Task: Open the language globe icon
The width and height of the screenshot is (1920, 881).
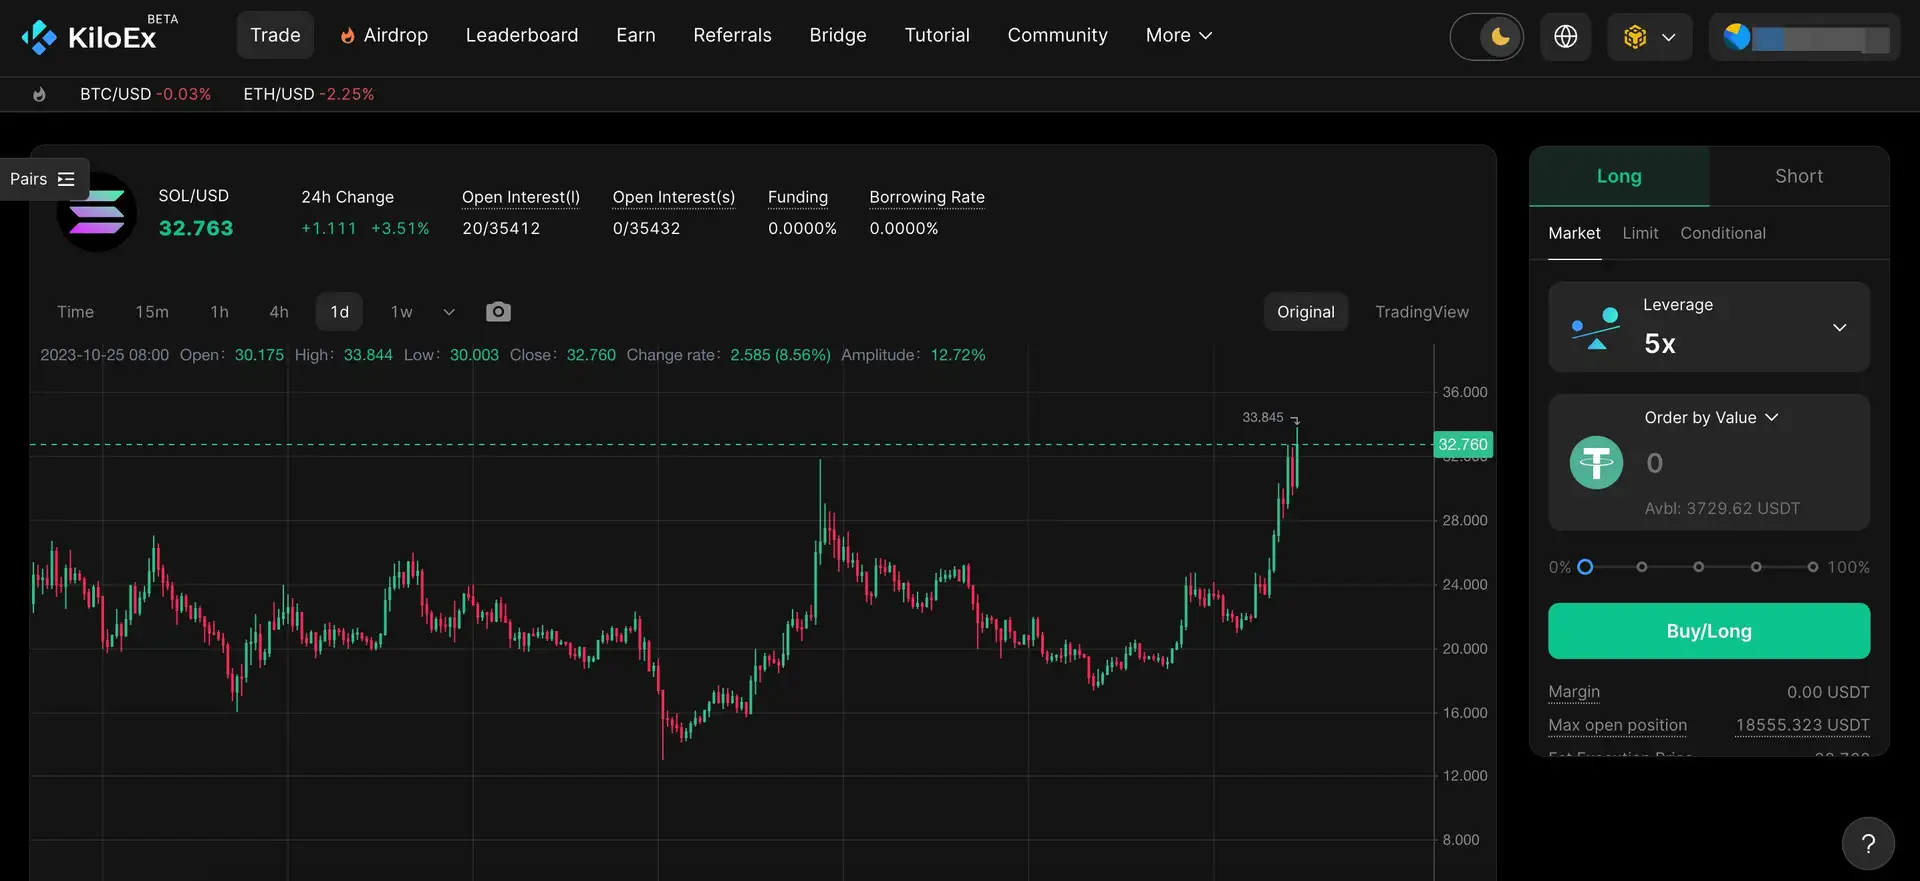Action: (1565, 37)
